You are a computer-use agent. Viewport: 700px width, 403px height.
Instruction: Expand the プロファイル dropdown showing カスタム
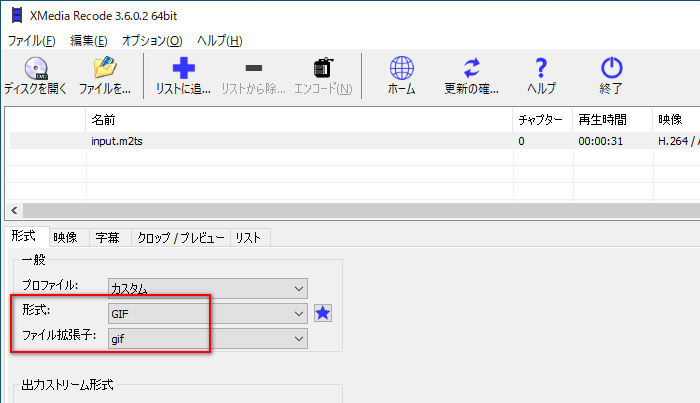coord(208,288)
